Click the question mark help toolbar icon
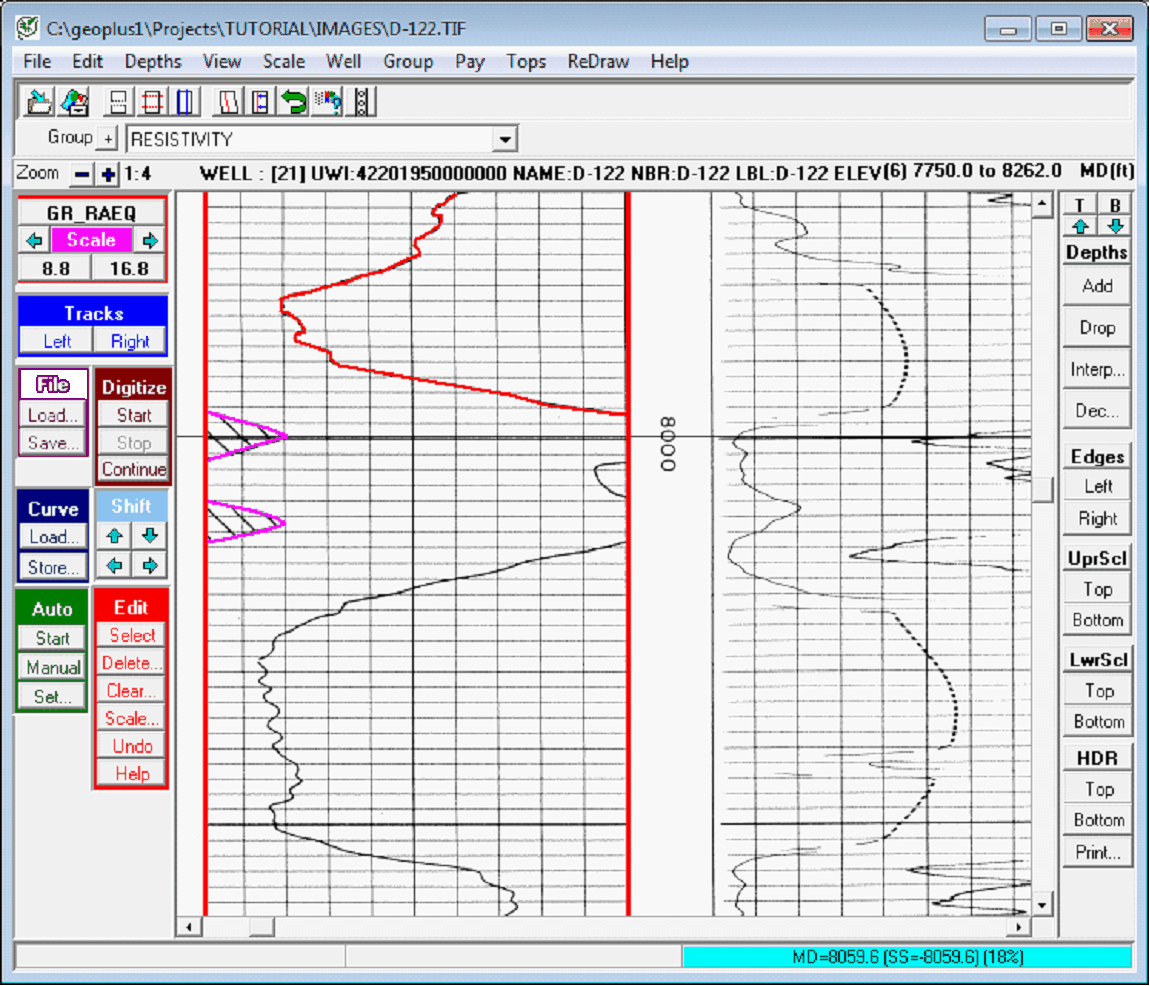The width and height of the screenshot is (1150, 986). point(328,101)
